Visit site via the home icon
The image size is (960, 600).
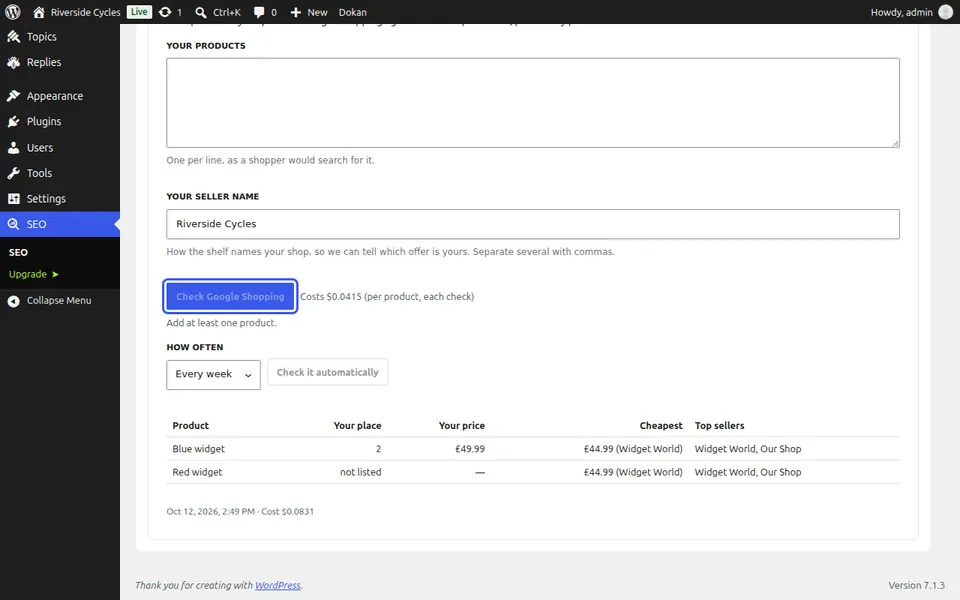tap(39, 12)
